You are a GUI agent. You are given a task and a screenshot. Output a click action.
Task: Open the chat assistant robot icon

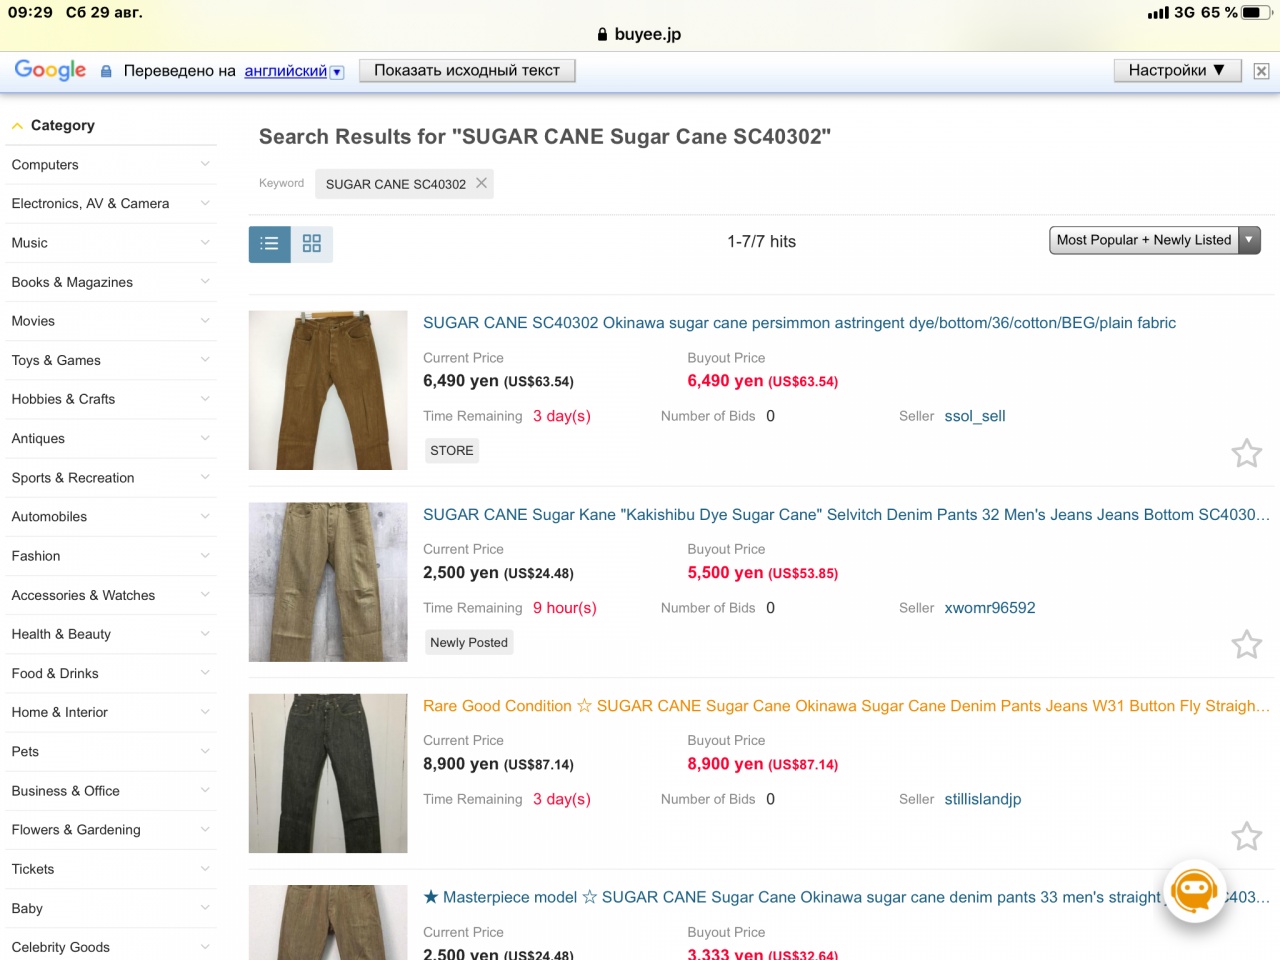click(1194, 891)
